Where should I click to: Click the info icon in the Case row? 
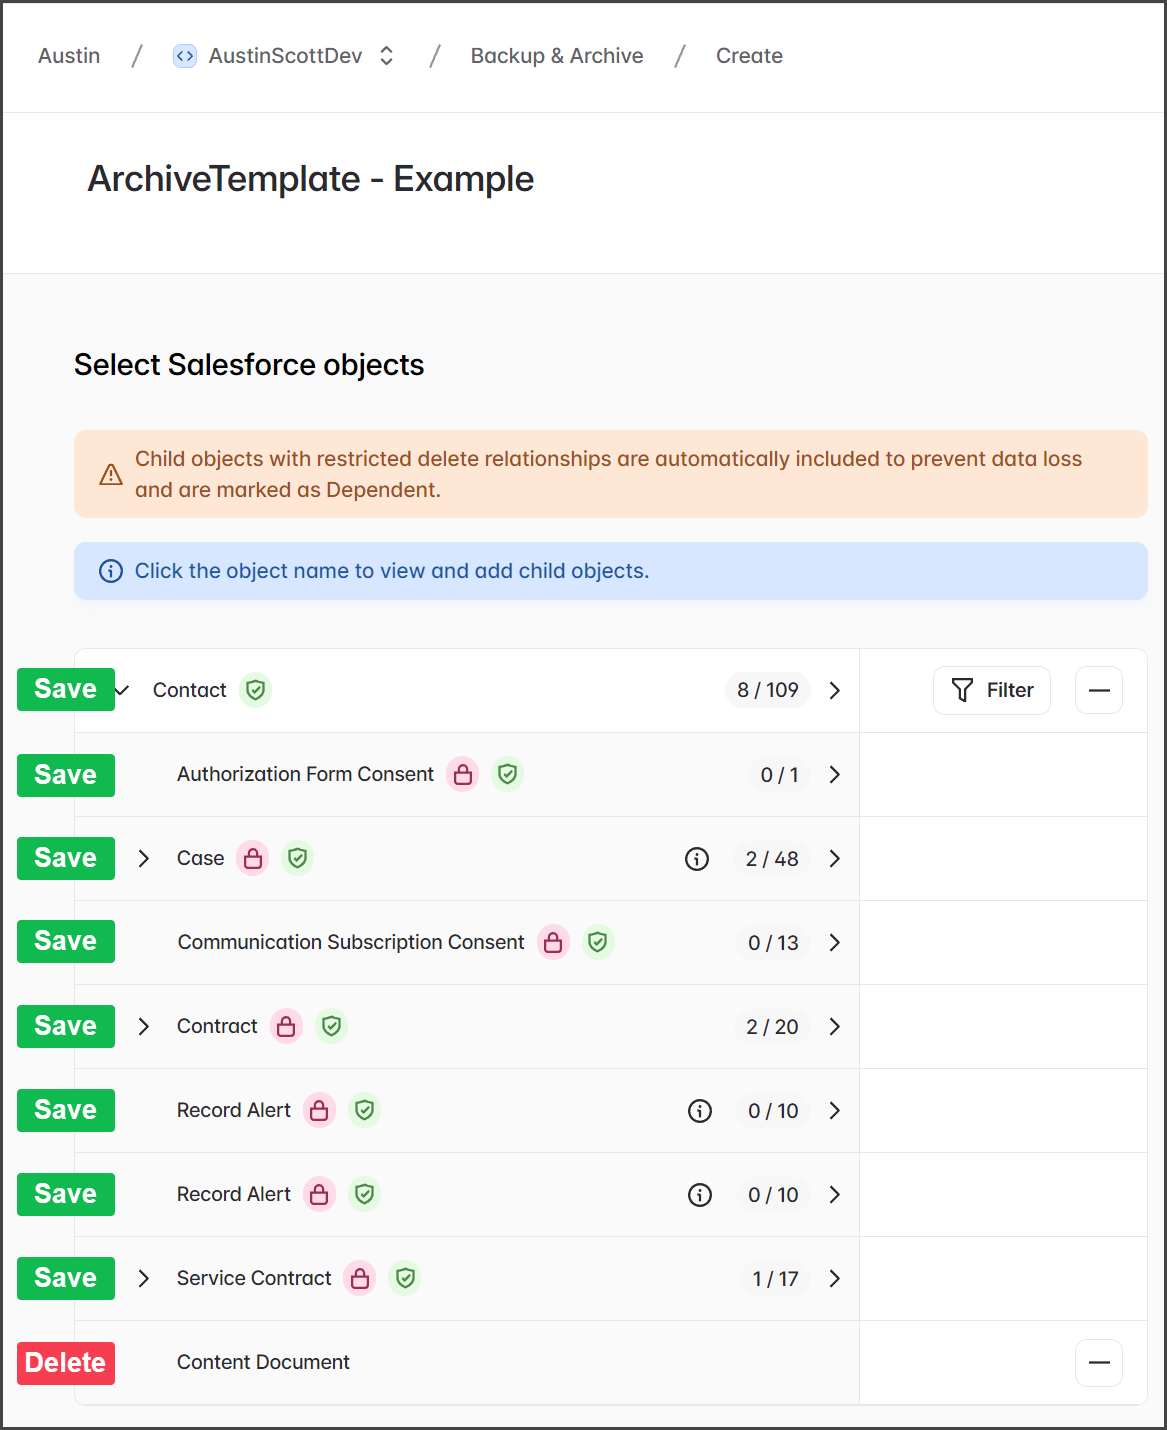(x=697, y=859)
